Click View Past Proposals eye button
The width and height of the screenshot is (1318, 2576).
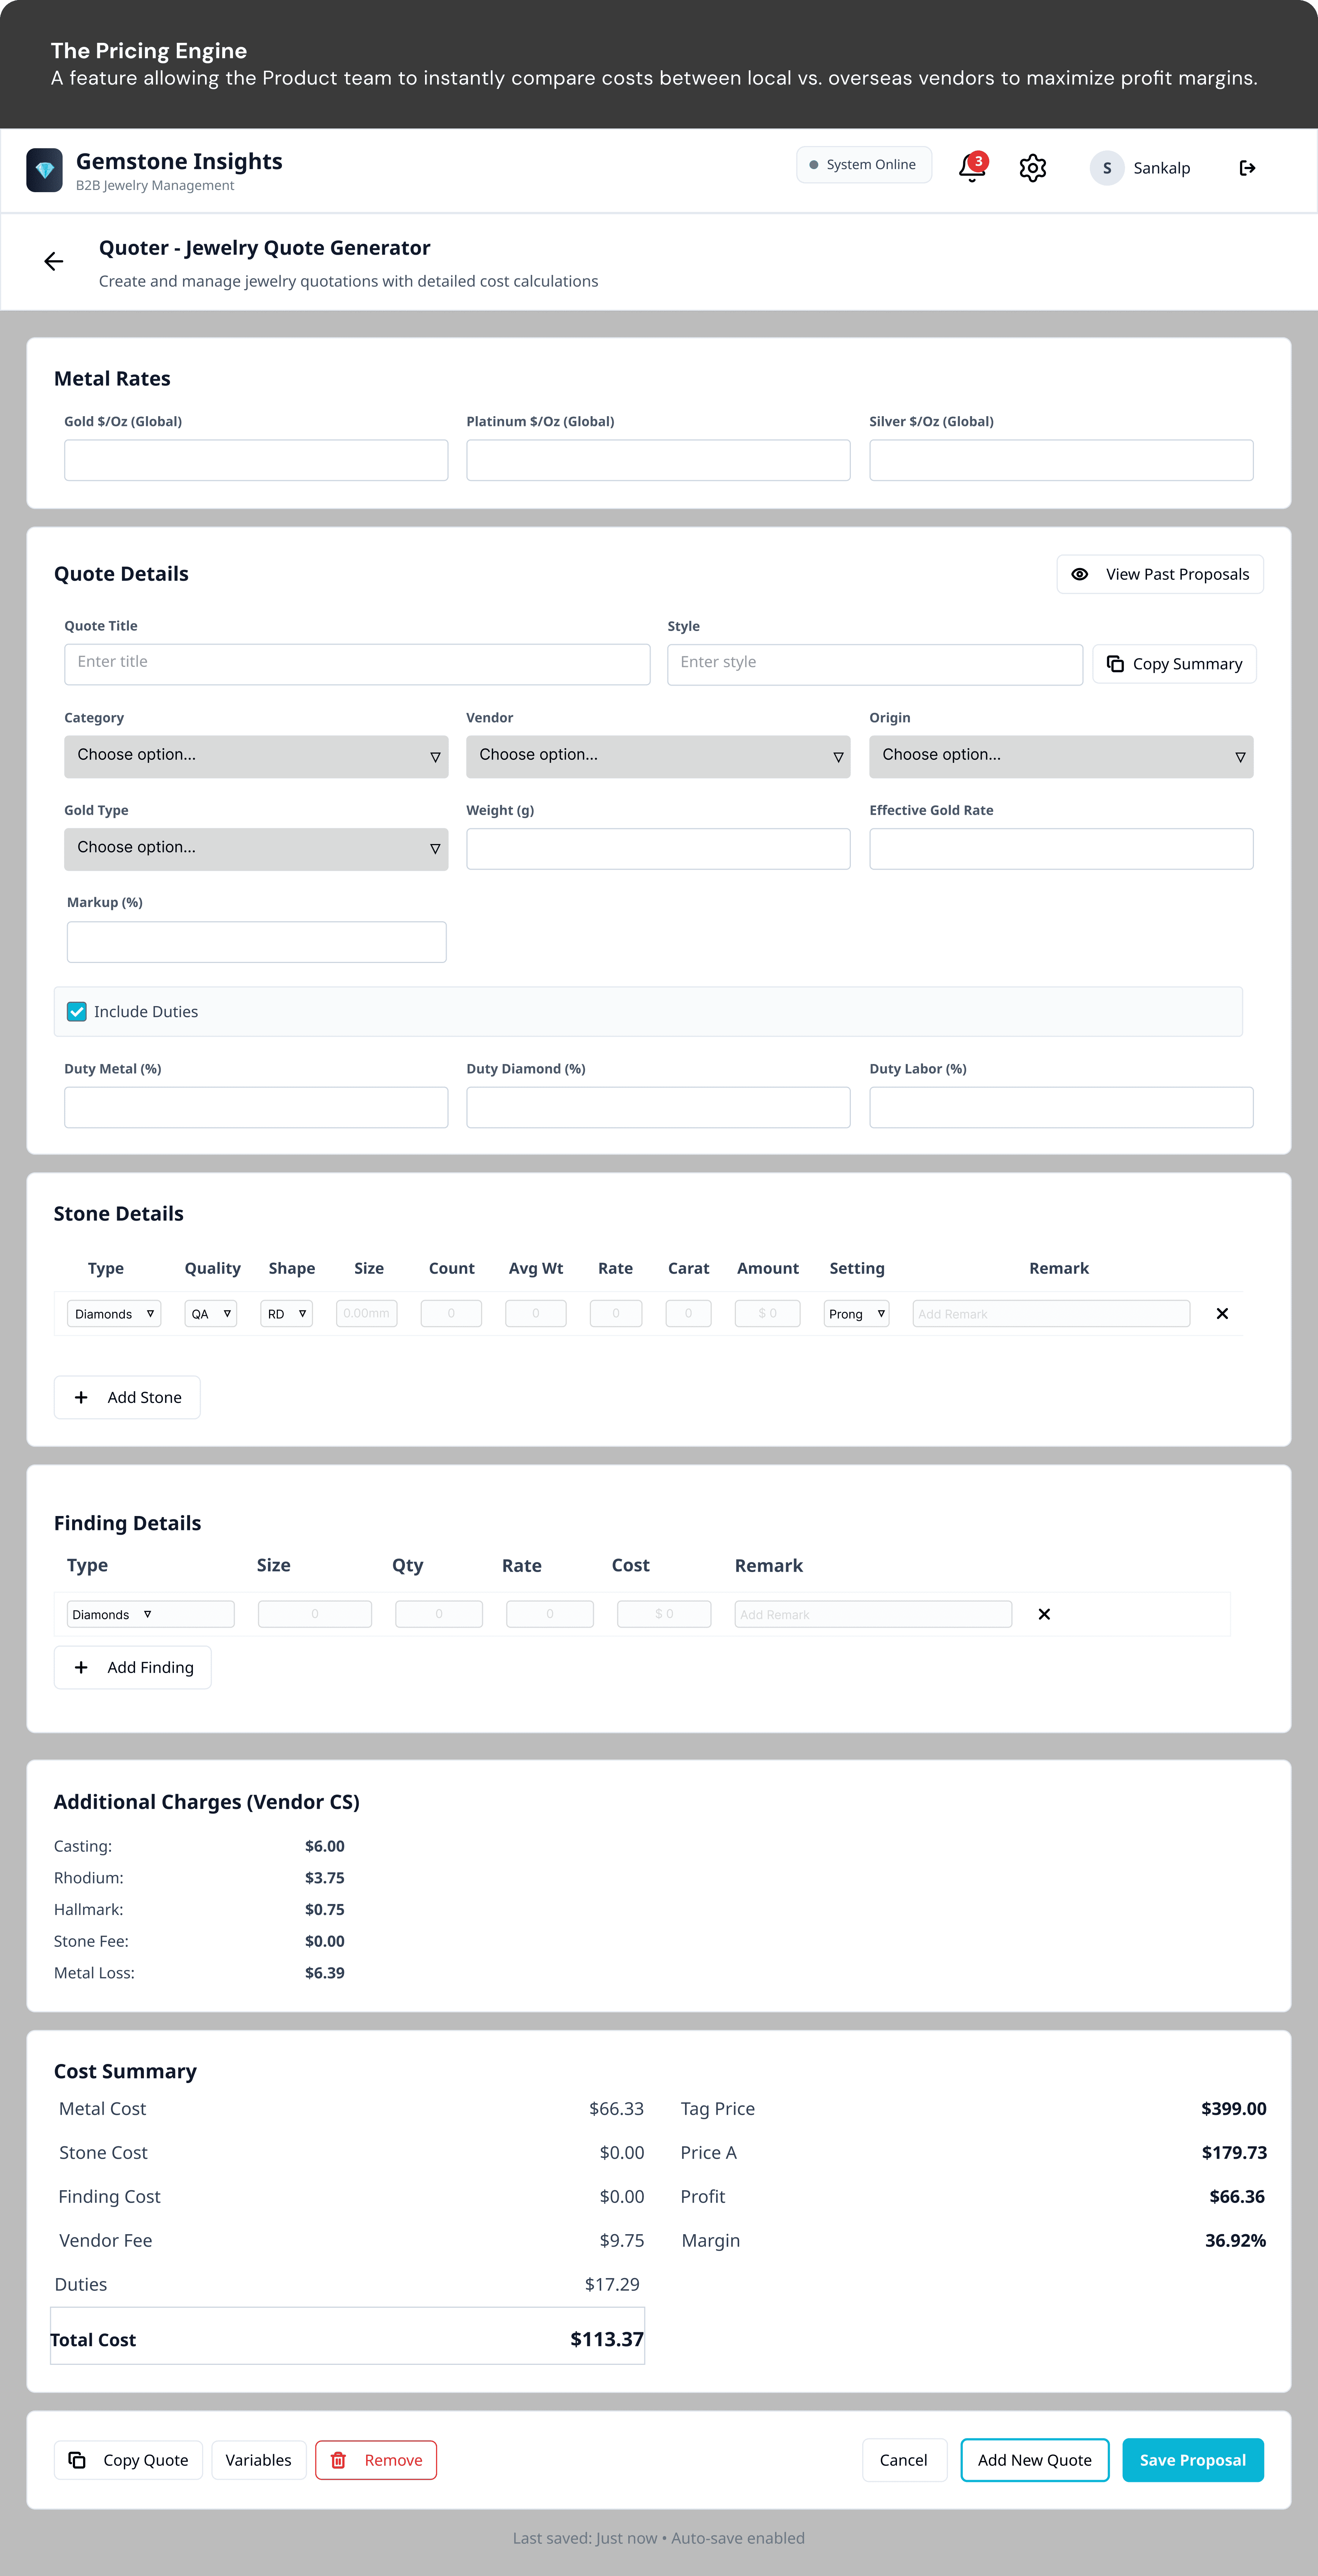click(x=1160, y=574)
